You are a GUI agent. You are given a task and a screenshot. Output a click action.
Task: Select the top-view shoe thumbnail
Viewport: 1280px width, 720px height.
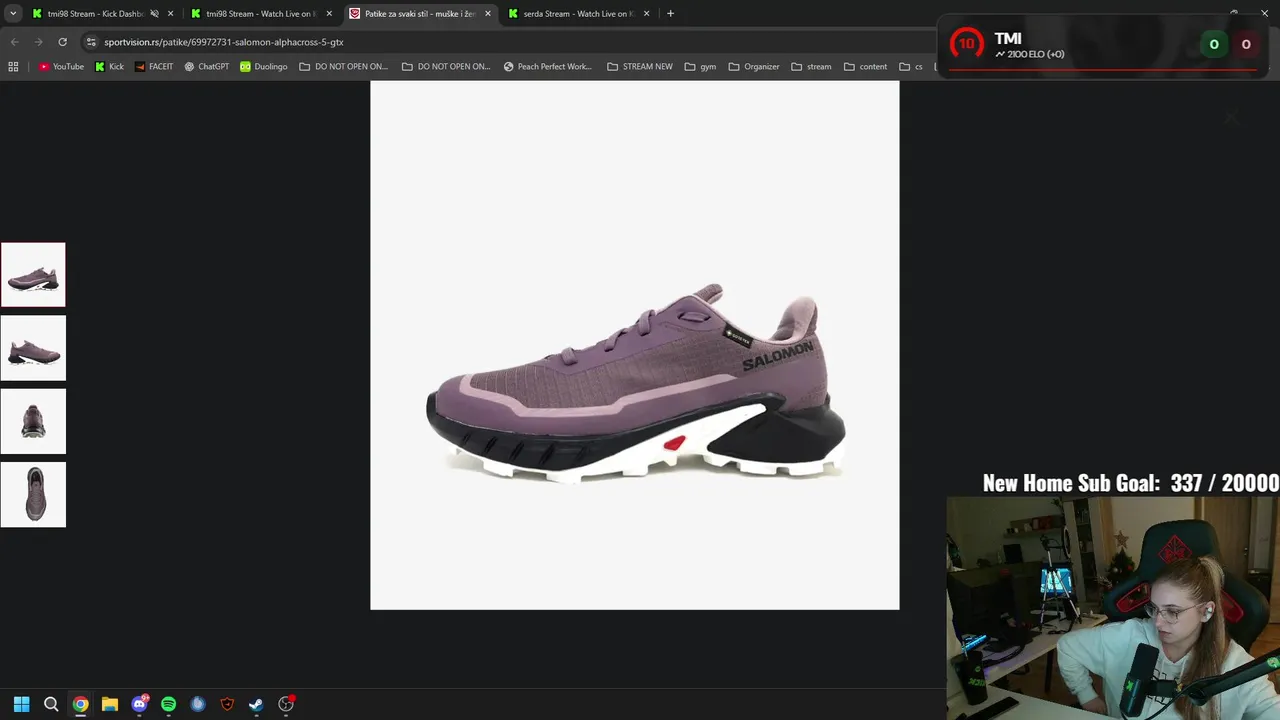pyautogui.click(x=33, y=494)
